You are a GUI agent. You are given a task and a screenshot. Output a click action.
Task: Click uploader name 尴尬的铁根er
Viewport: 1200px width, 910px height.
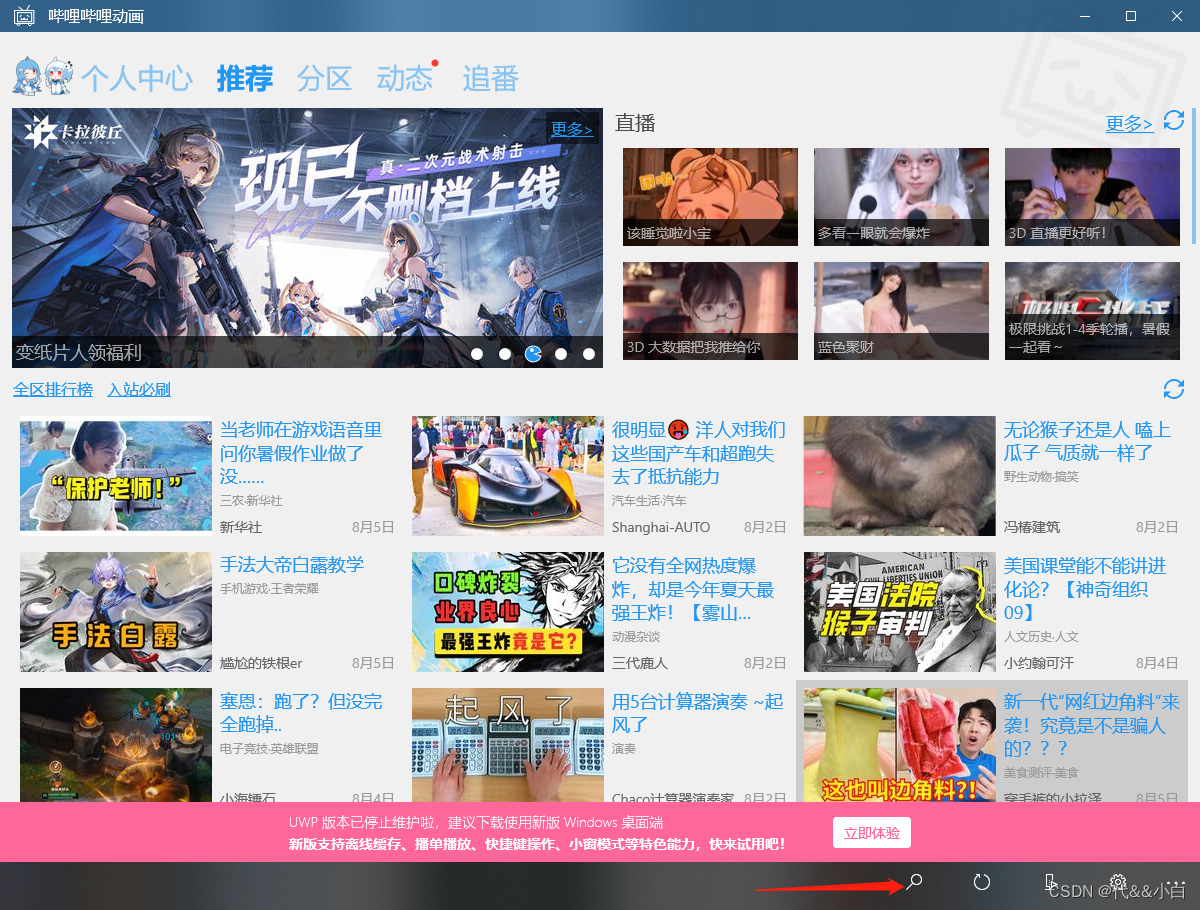click(261, 663)
